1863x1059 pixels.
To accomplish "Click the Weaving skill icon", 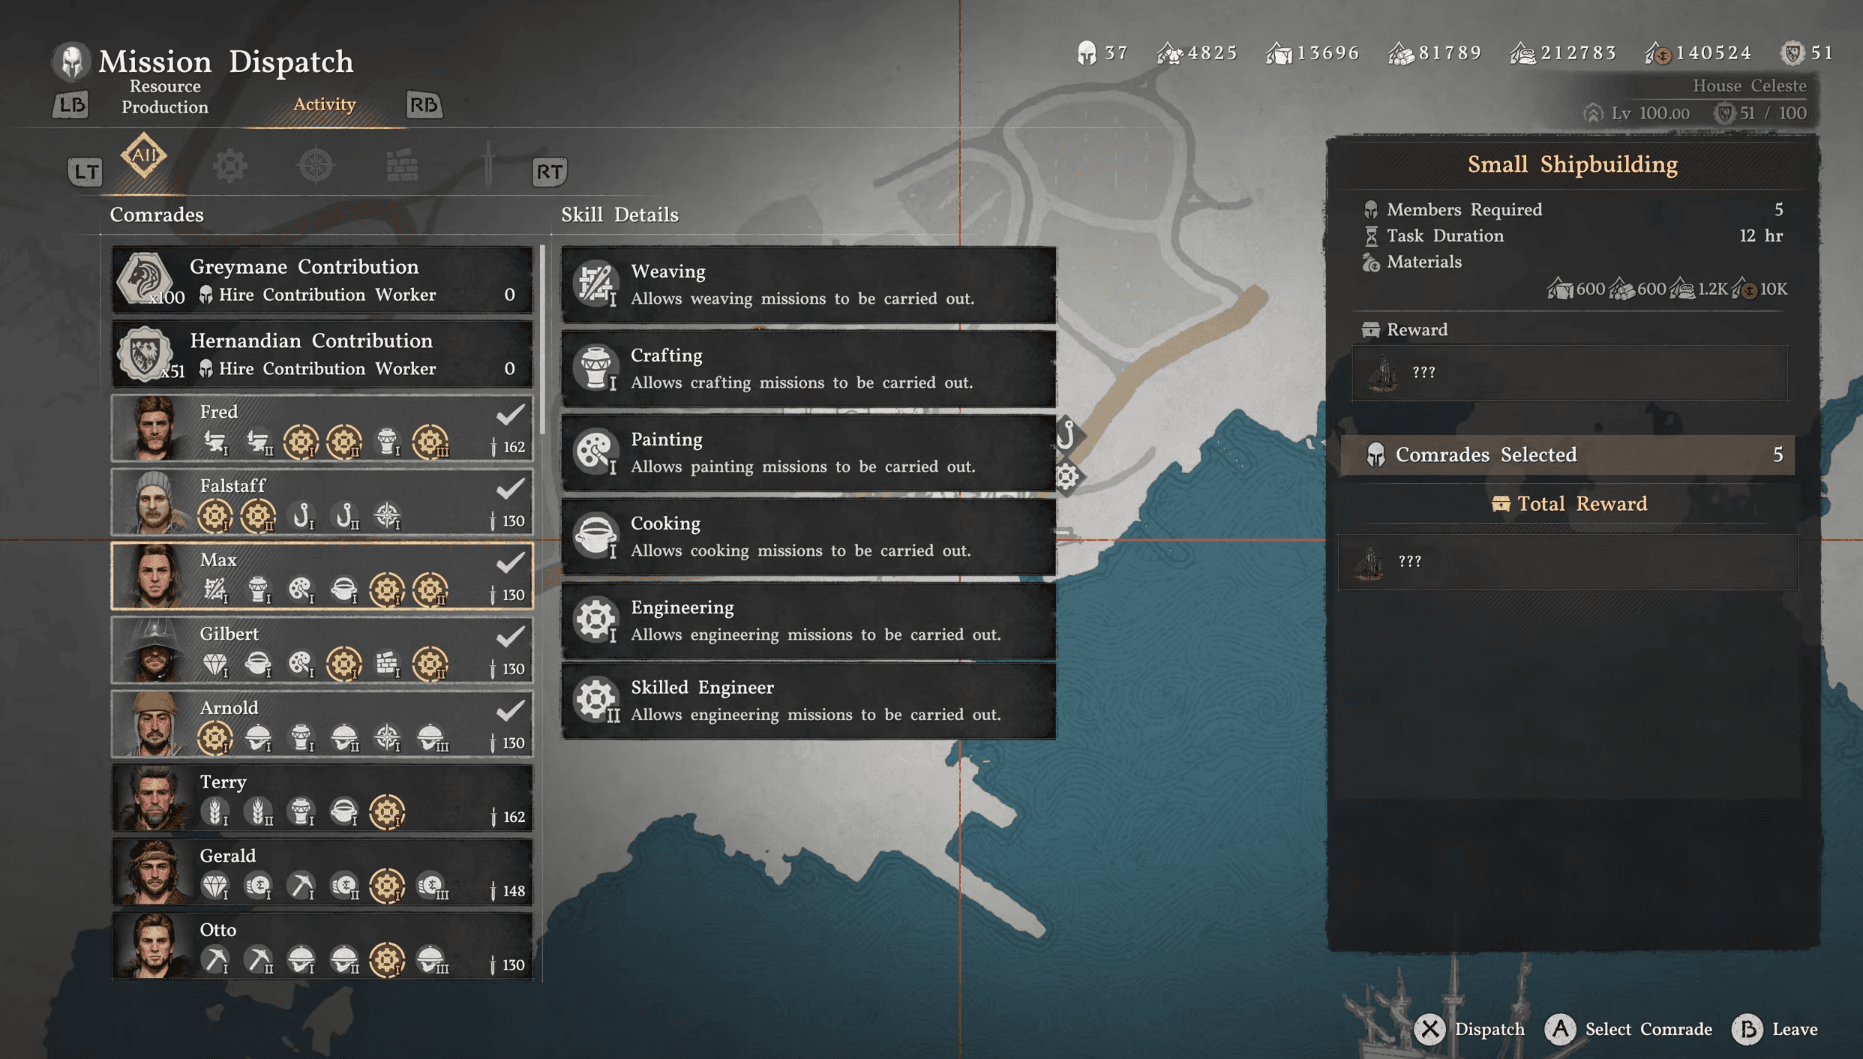I will tap(595, 283).
